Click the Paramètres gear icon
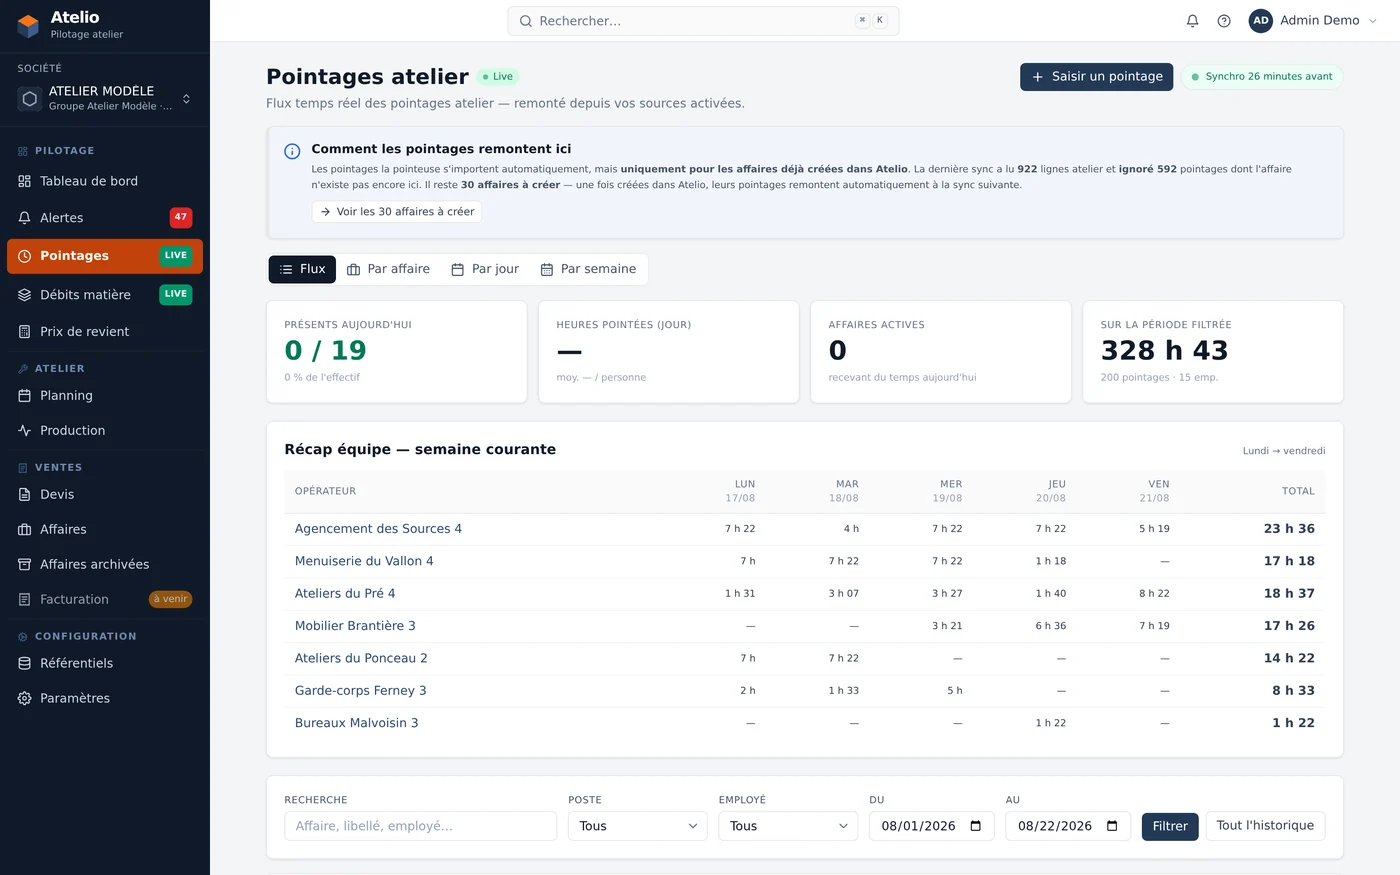 [x=25, y=699]
